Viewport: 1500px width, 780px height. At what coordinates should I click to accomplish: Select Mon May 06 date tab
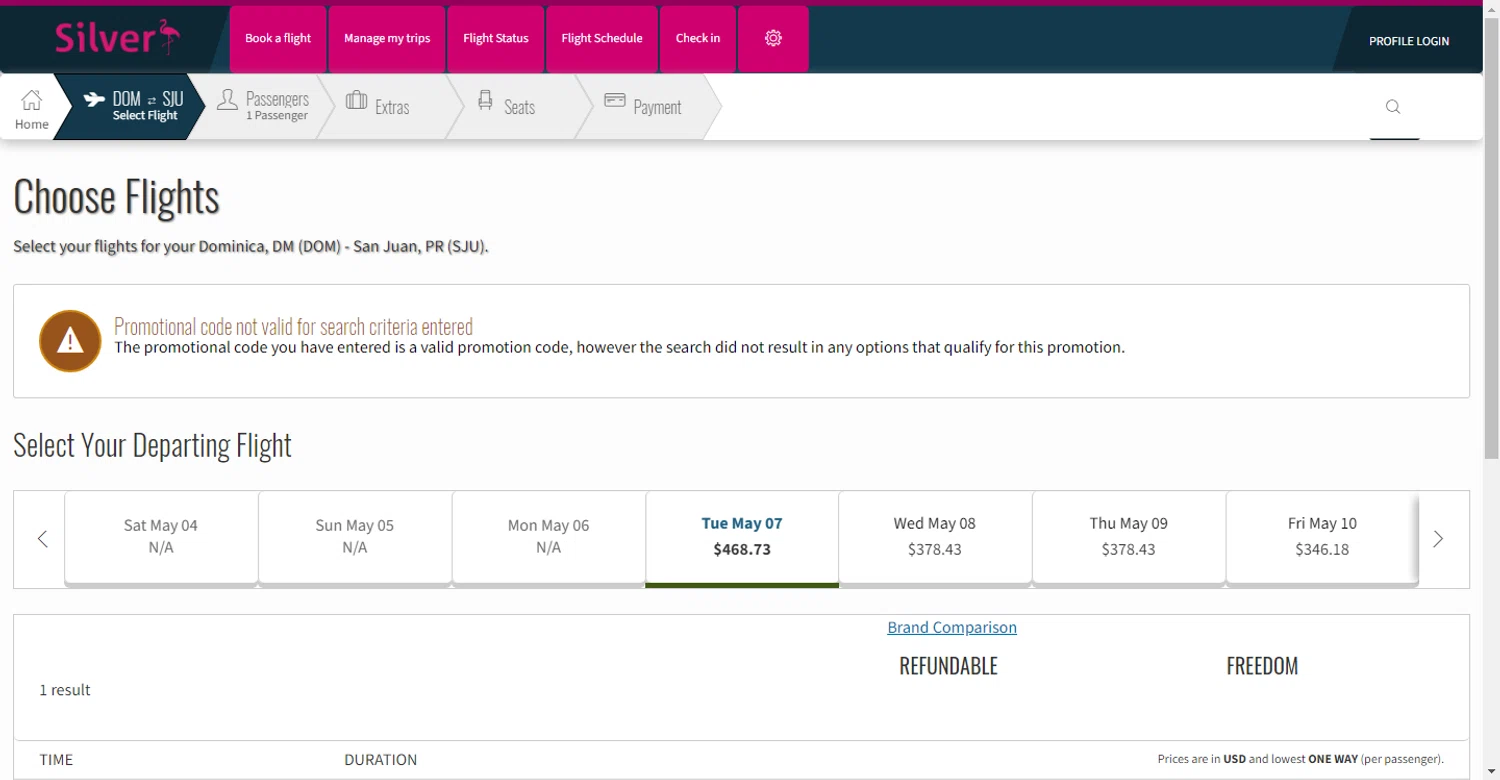(x=549, y=537)
